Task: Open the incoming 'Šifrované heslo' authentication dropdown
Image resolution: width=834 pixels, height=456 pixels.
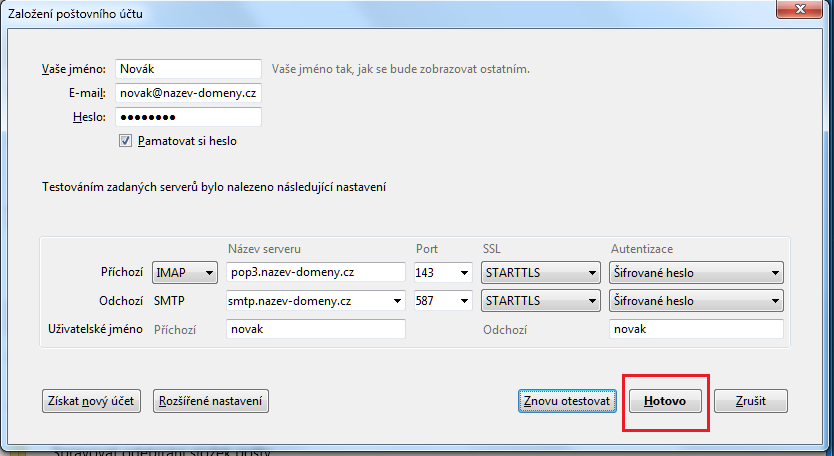Action: [696, 273]
